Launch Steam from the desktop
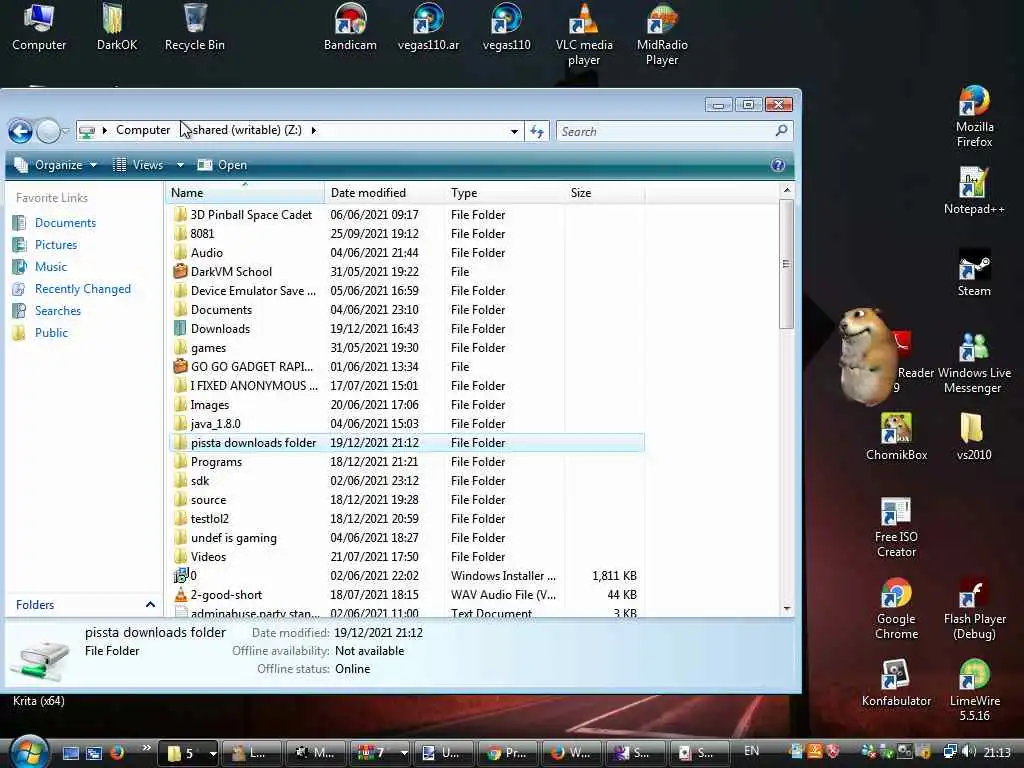The width and height of the screenshot is (1024, 768). 974,273
